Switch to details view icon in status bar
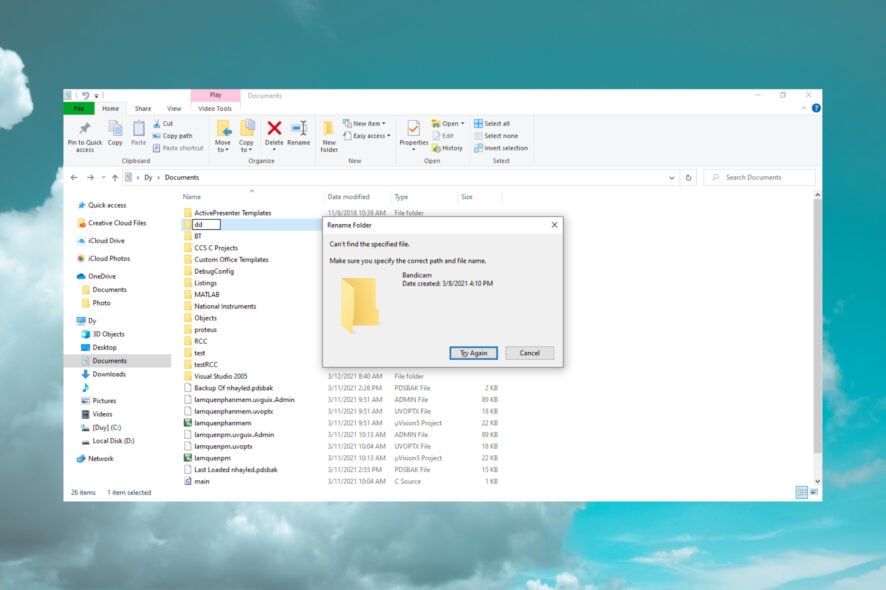Screen dimensions: 886x590 [801, 493]
